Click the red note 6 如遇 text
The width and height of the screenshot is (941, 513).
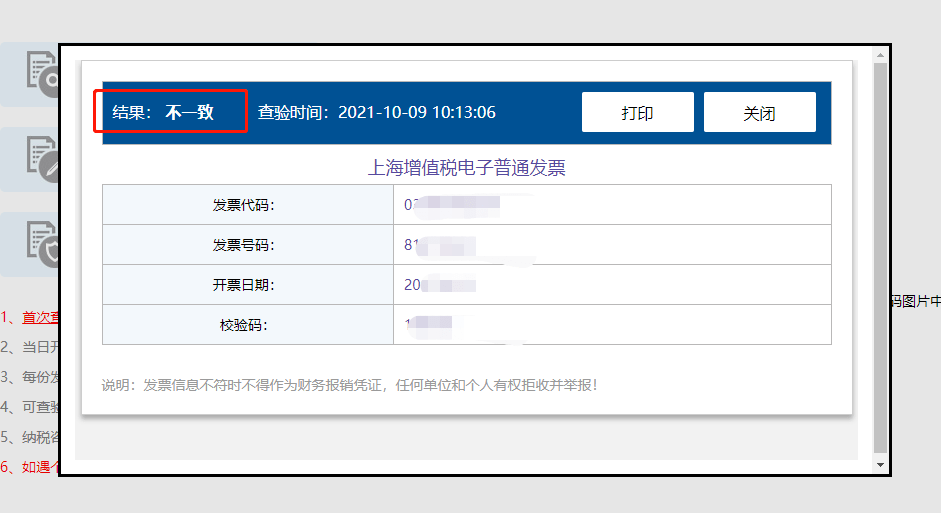30,467
